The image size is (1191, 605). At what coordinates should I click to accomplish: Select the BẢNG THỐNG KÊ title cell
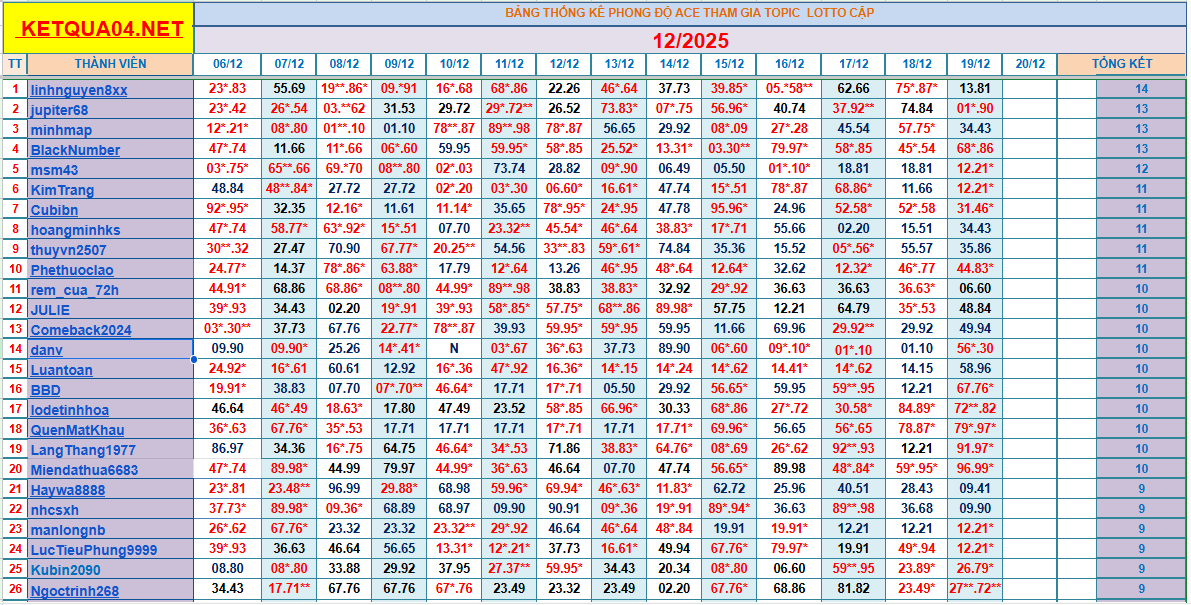(690, 14)
